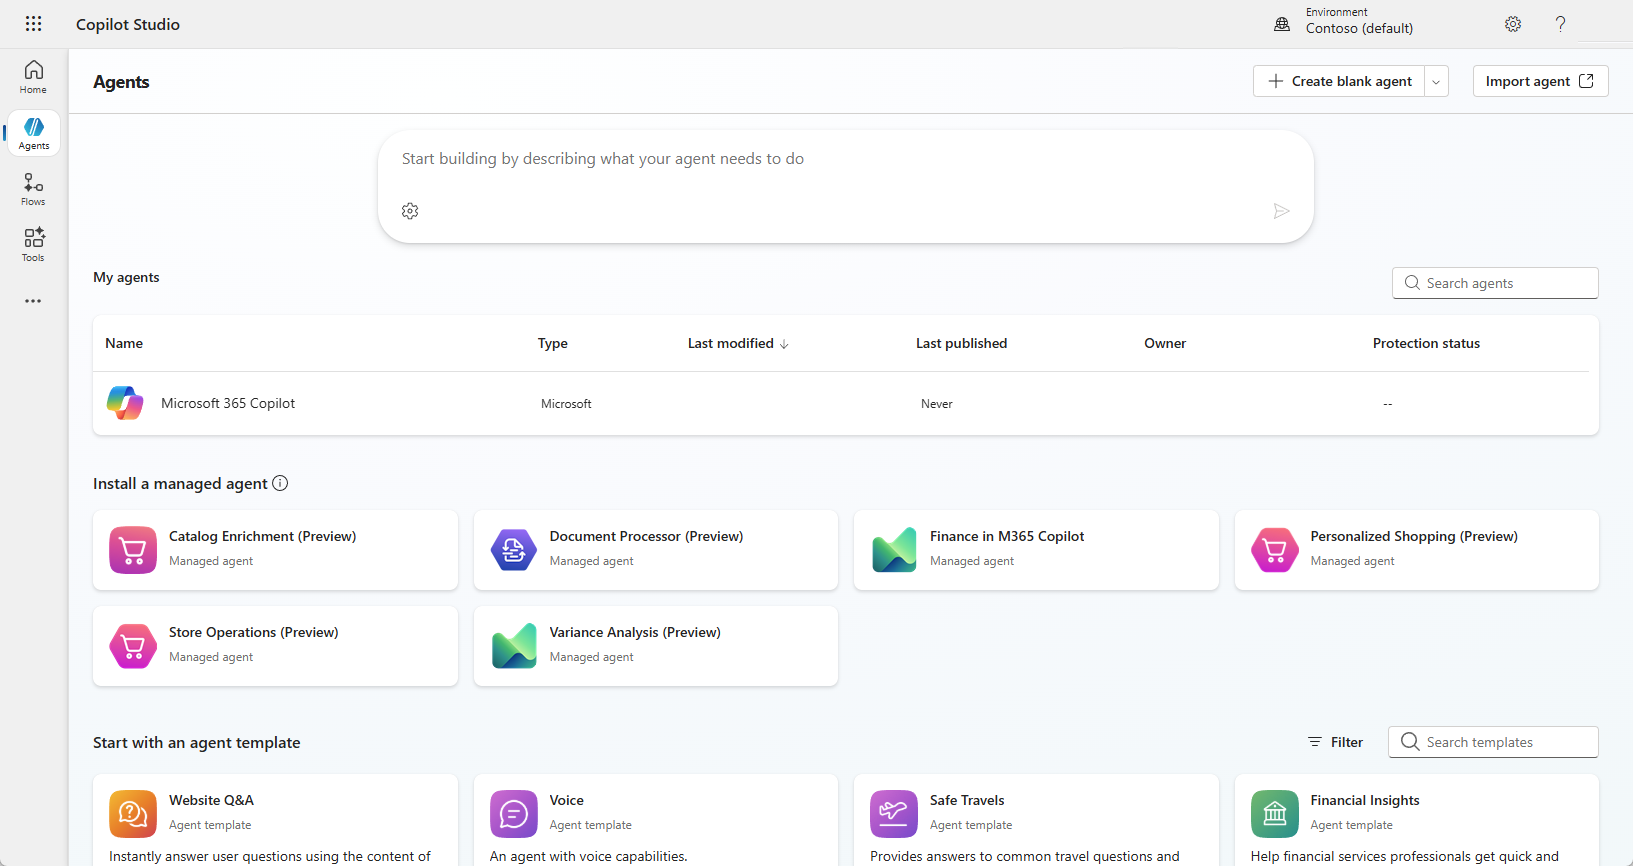Open the Filter option for templates
Viewport: 1633px width, 866px height.
click(1335, 742)
